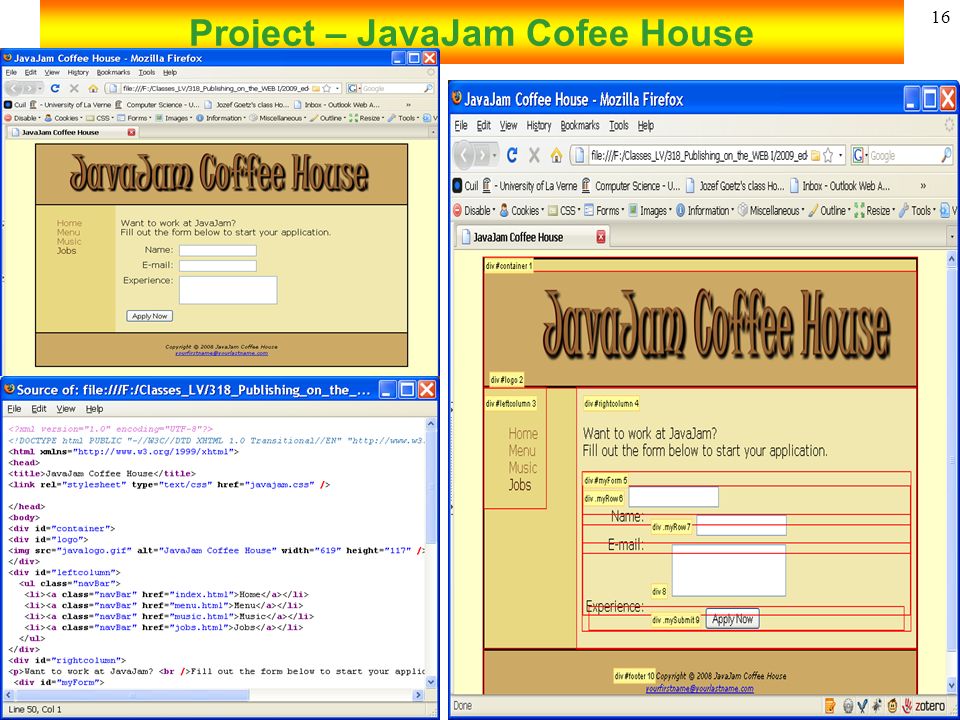The image size is (960, 720).
Task: Click Google search box in large Firefox
Action: [x=904, y=156]
